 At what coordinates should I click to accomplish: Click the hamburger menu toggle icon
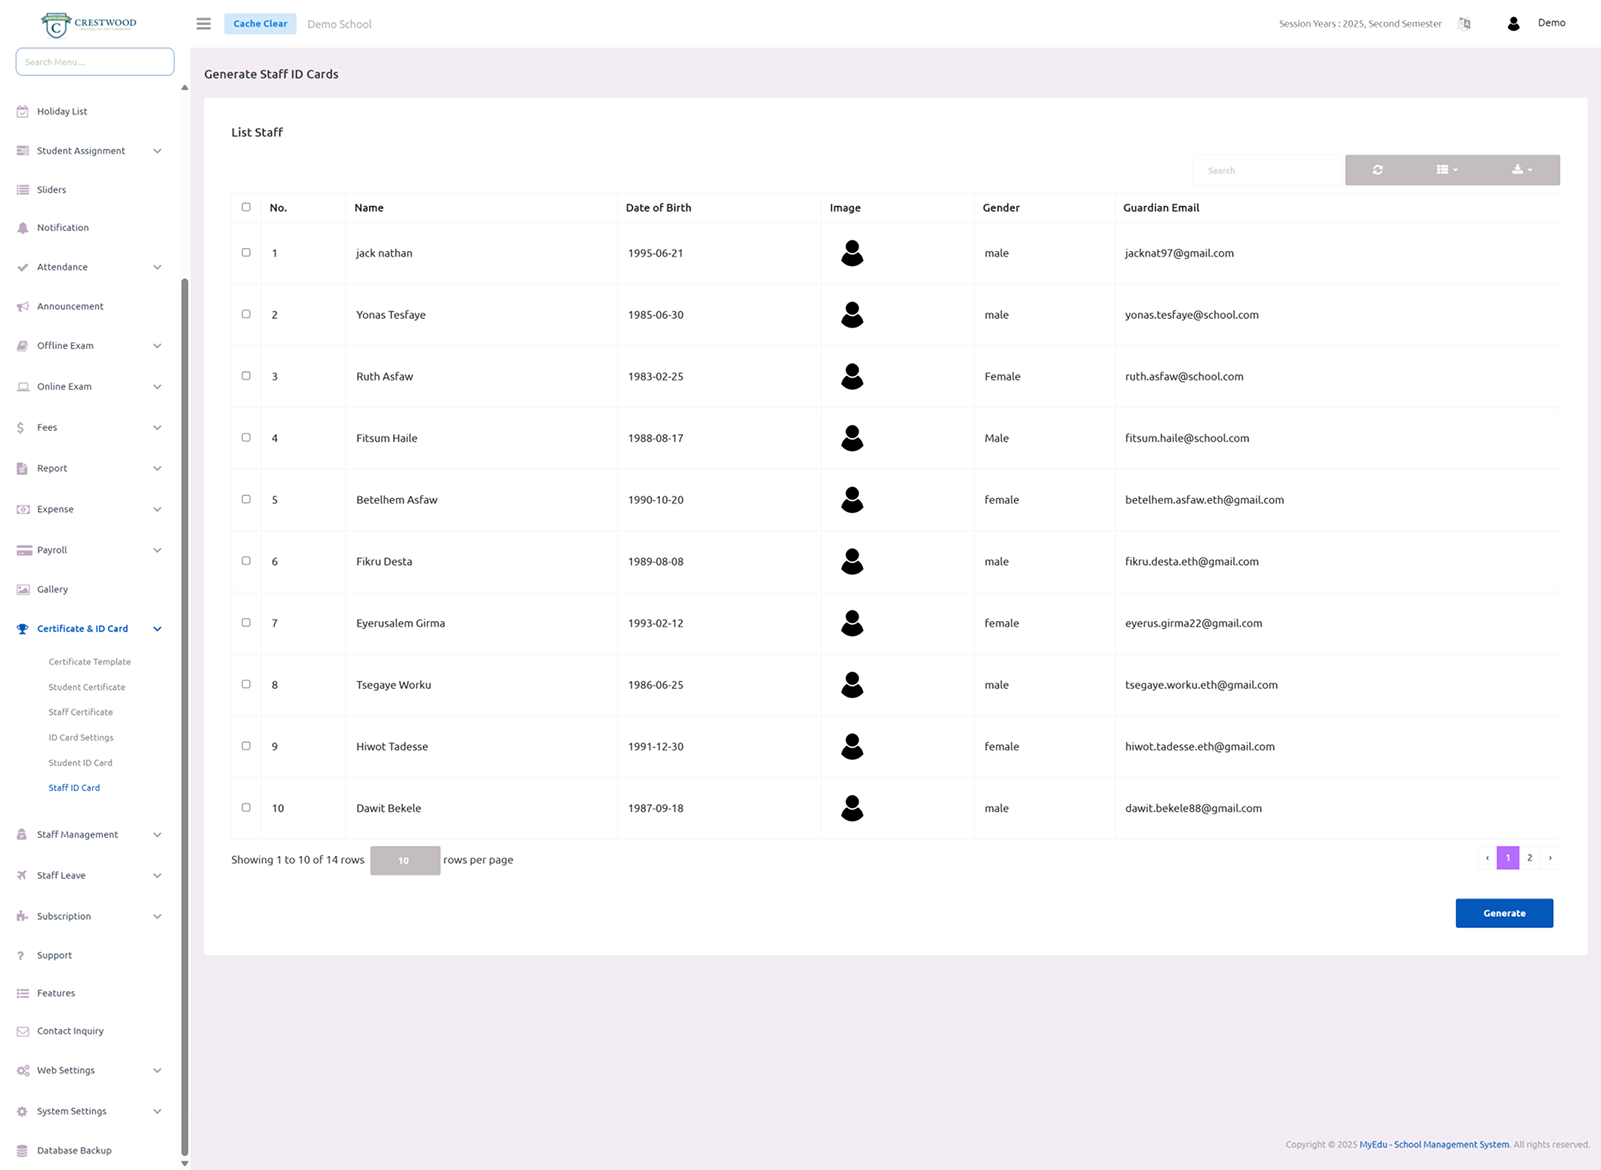[x=204, y=24]
